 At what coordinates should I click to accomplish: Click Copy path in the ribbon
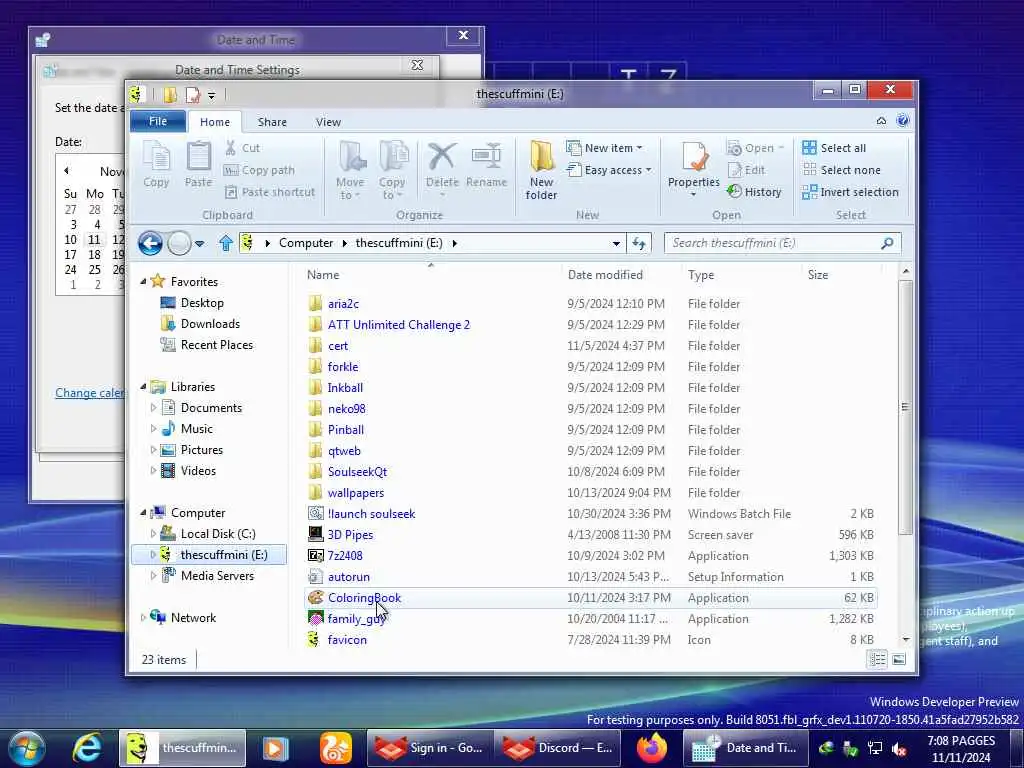(260, 170)
